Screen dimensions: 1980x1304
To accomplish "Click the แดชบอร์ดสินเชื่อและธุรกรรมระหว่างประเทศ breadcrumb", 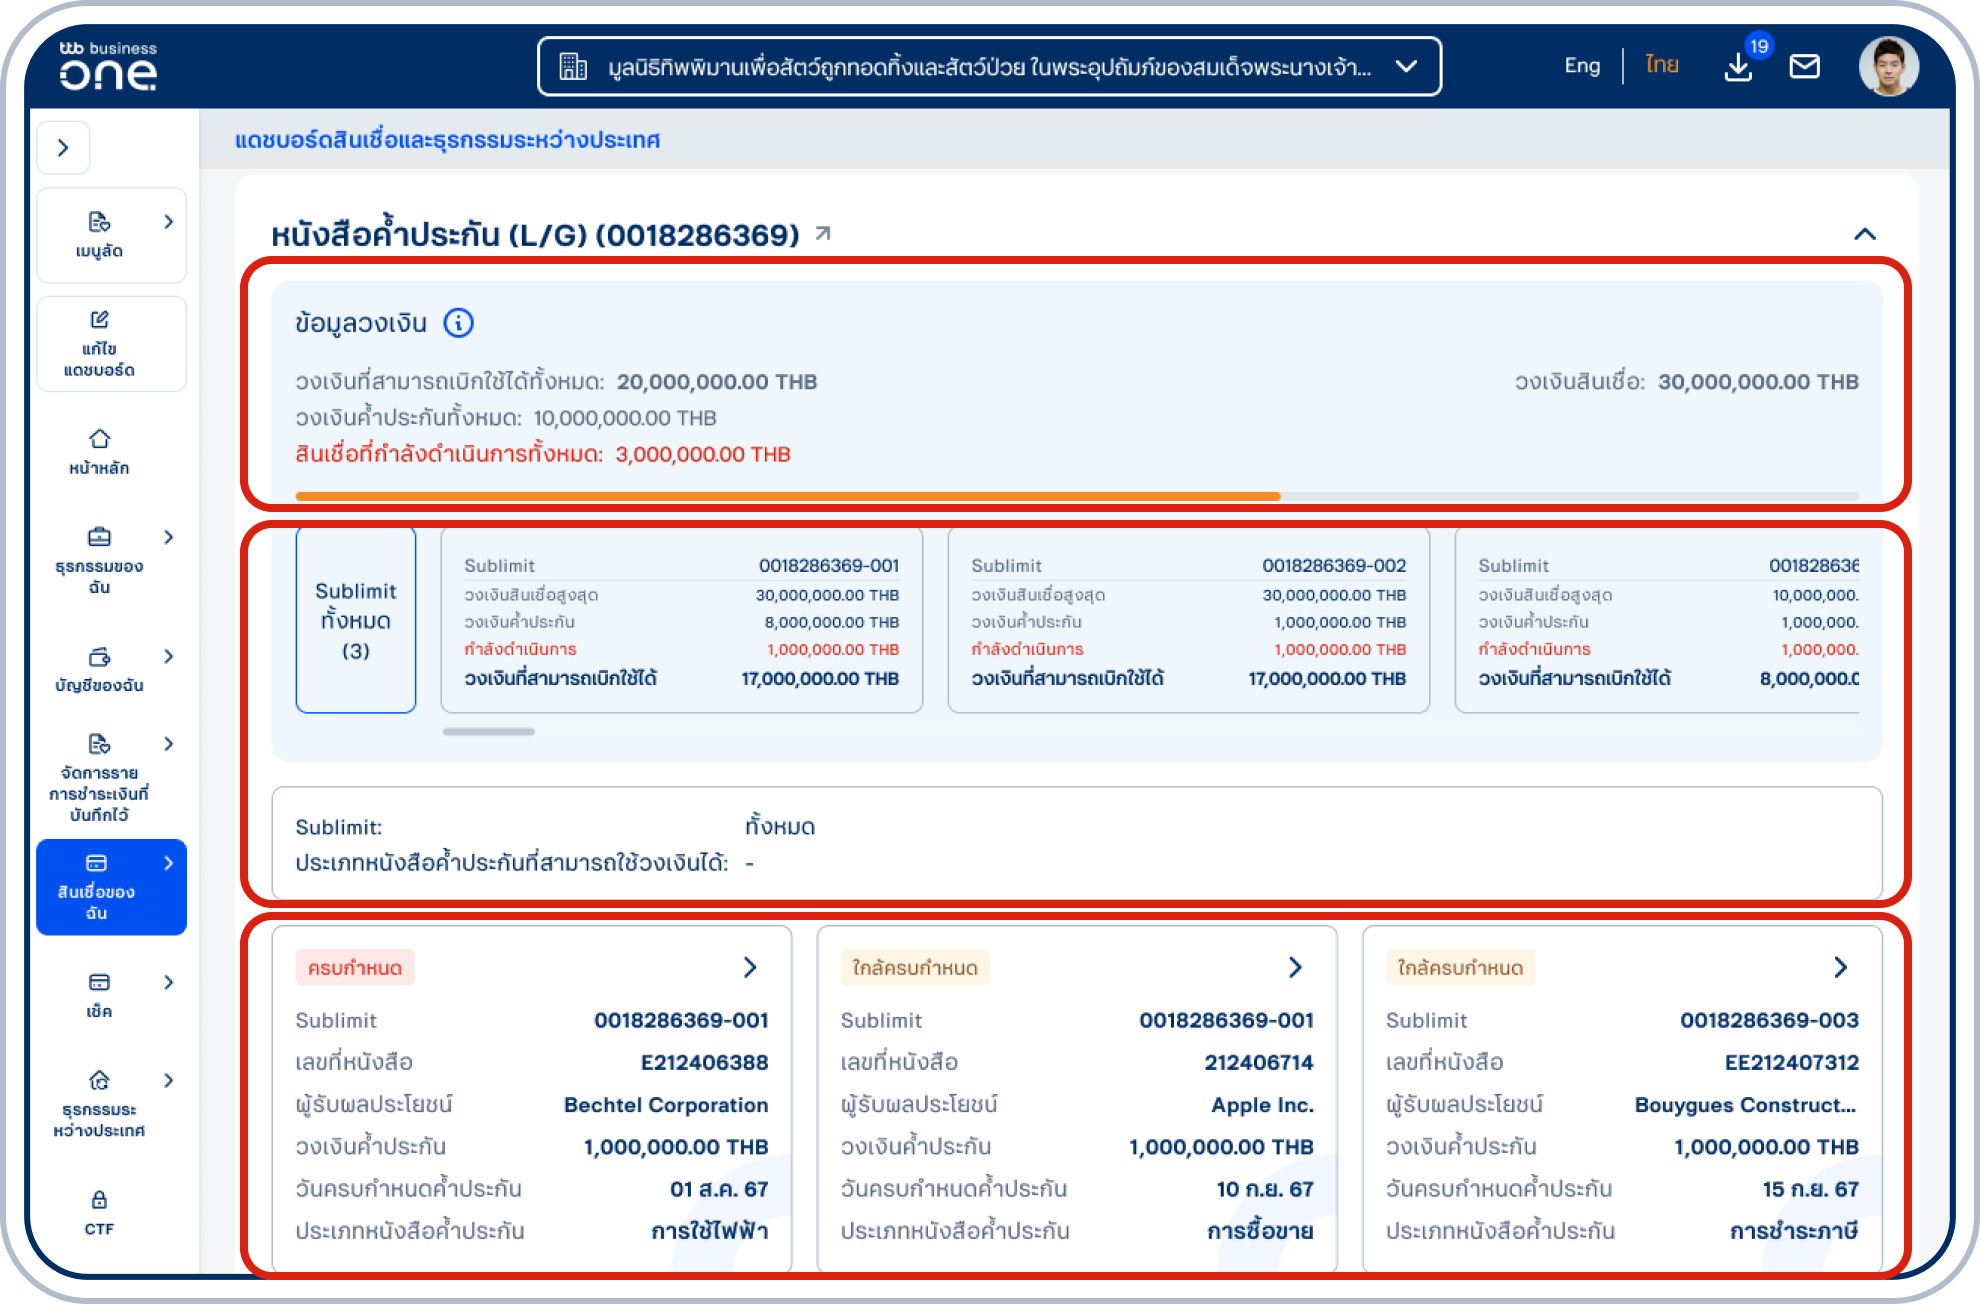I will pos(447,140).
